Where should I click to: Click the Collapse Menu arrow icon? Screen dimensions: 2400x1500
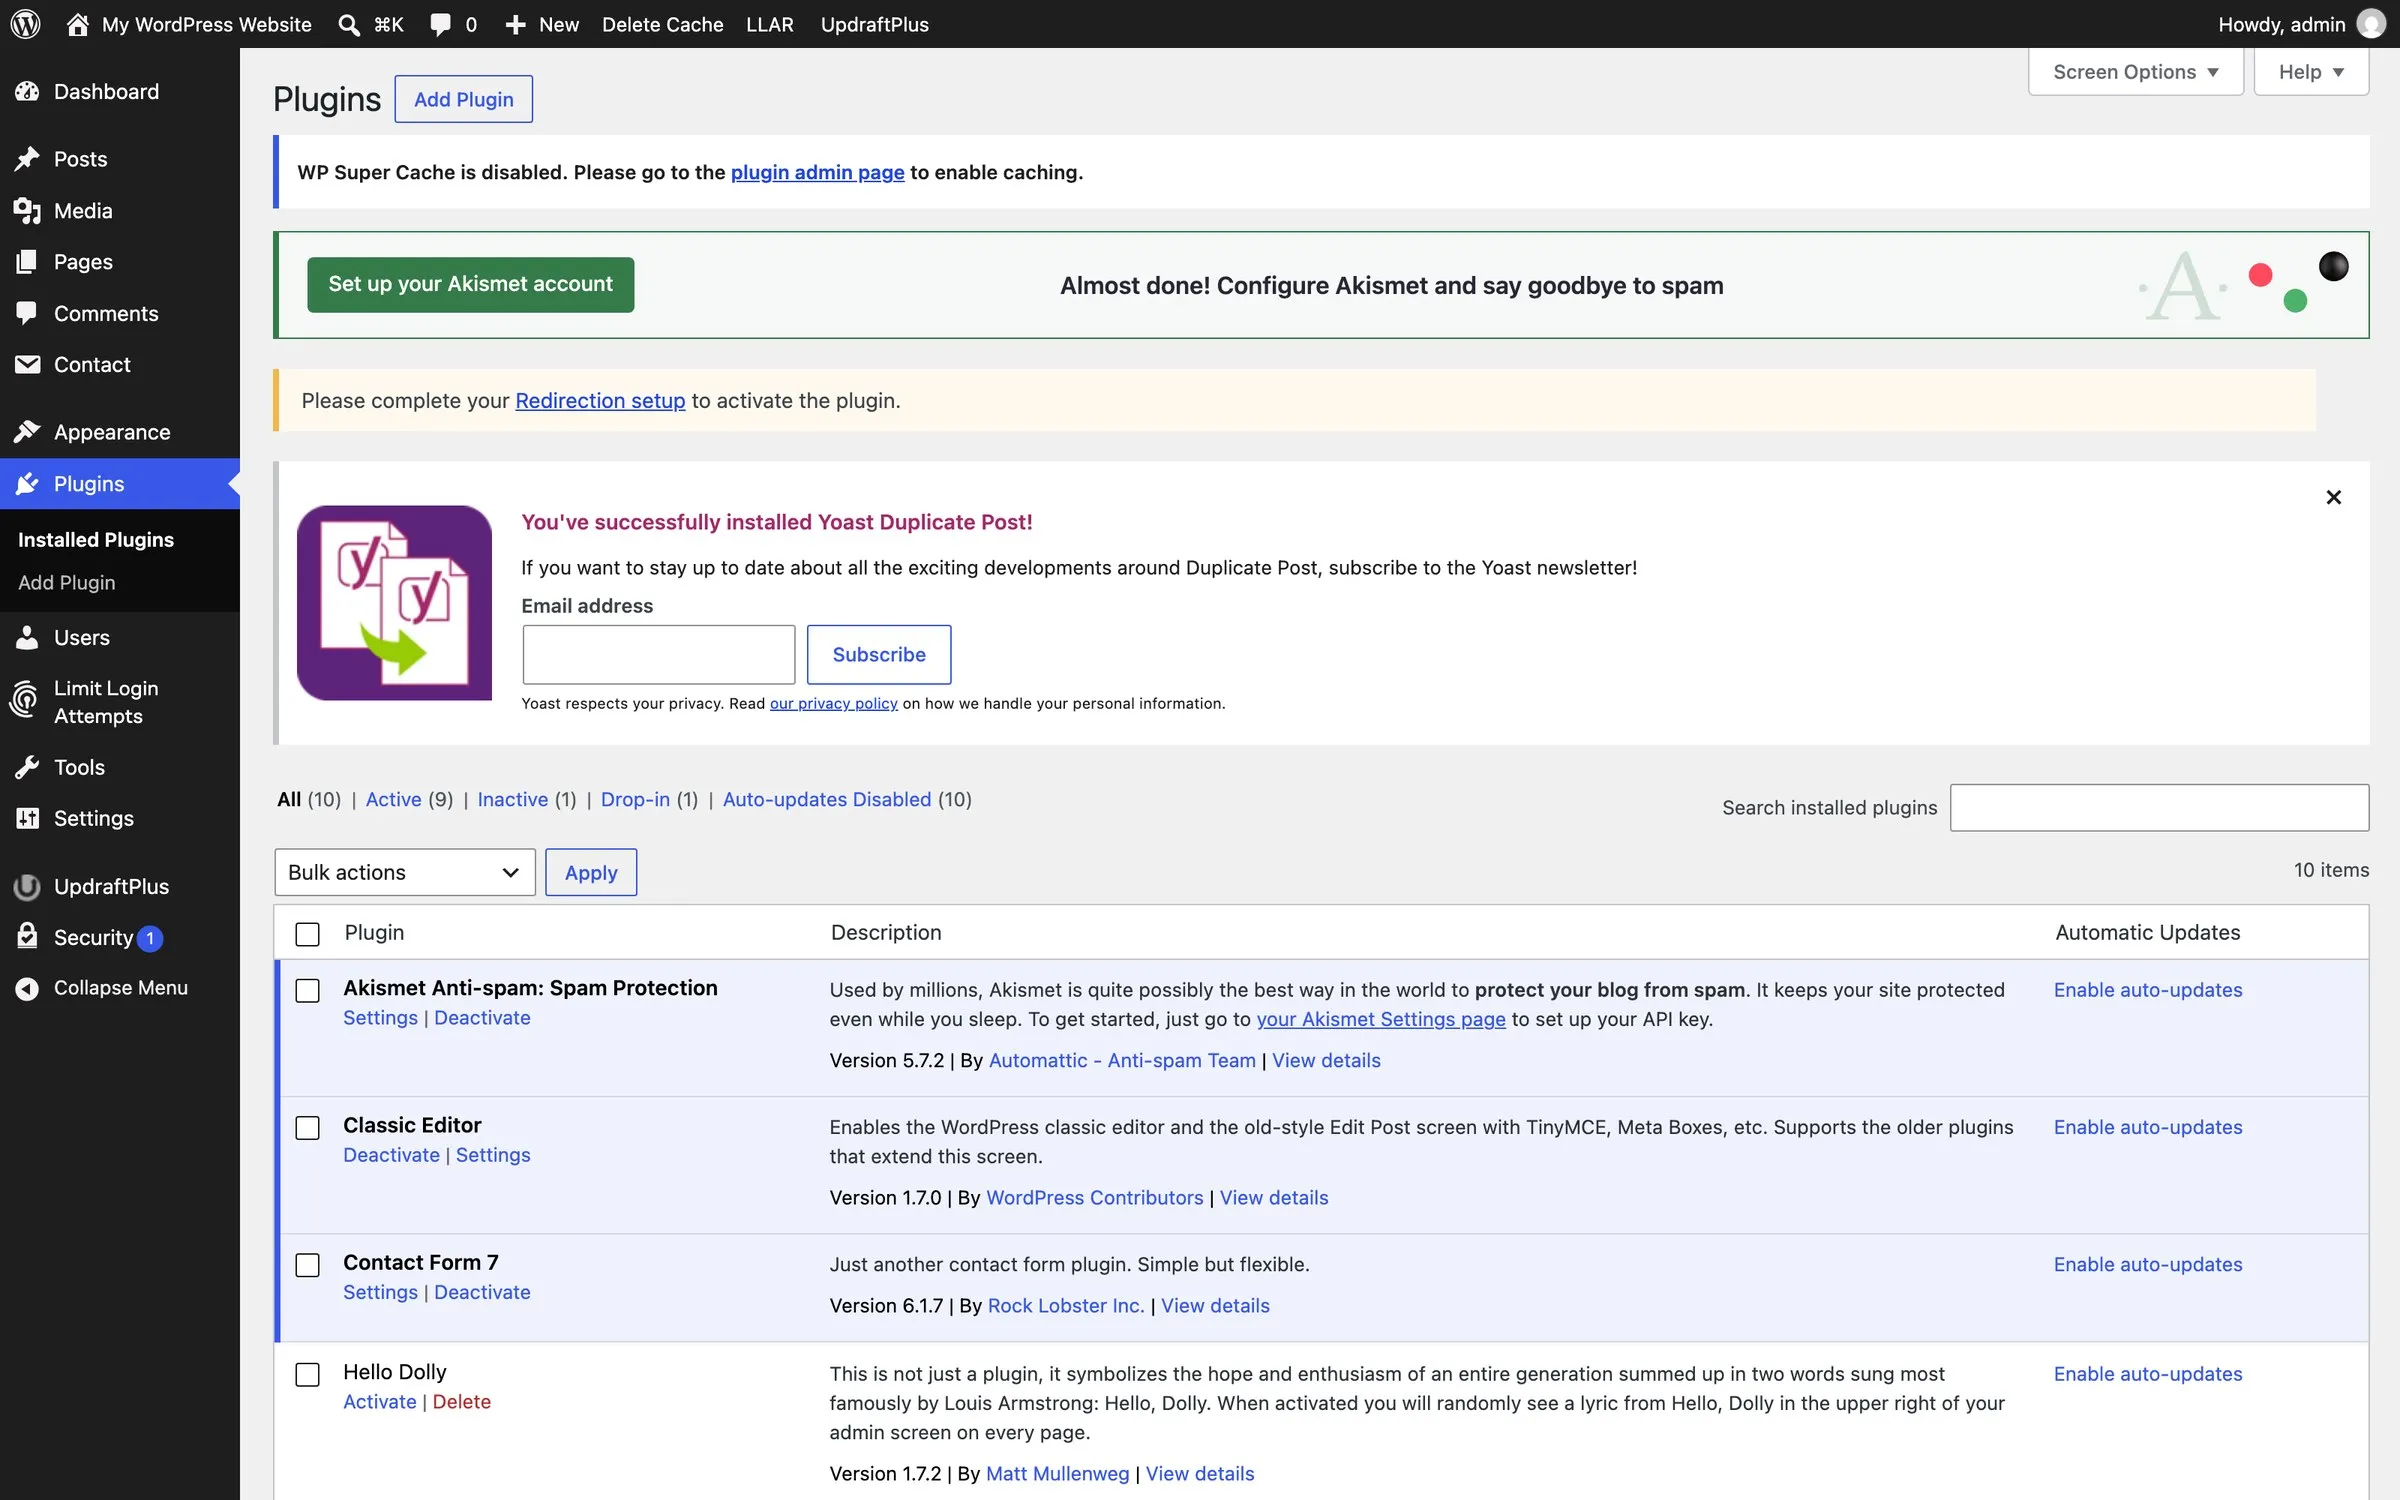click(27, 988)
